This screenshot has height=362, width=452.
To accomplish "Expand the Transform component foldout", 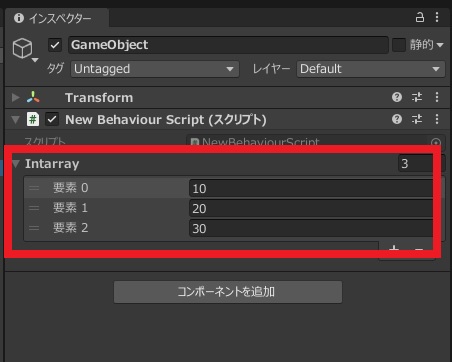I will coord(15,98).
